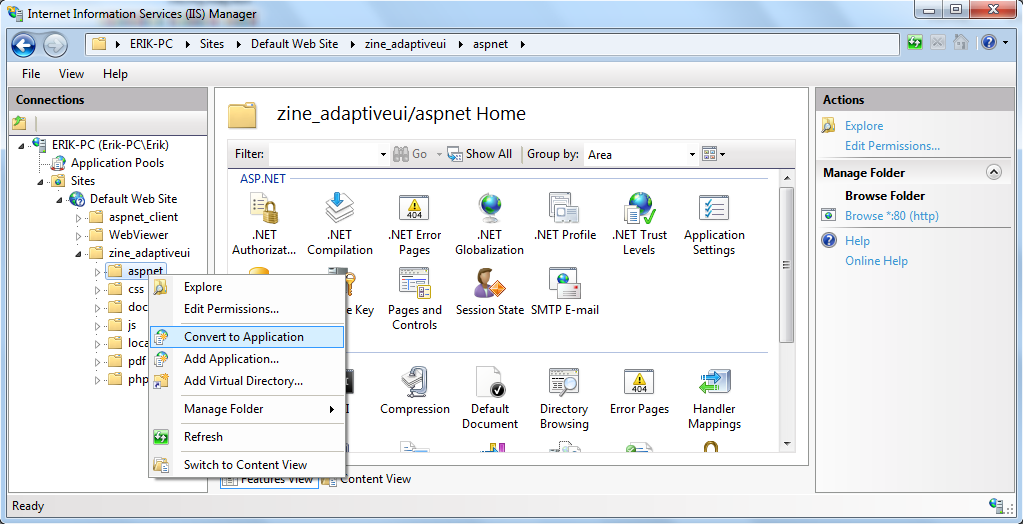Collapse the Default Web Site node
This screenshot has height=524, width=1023.
click(61, 199)
